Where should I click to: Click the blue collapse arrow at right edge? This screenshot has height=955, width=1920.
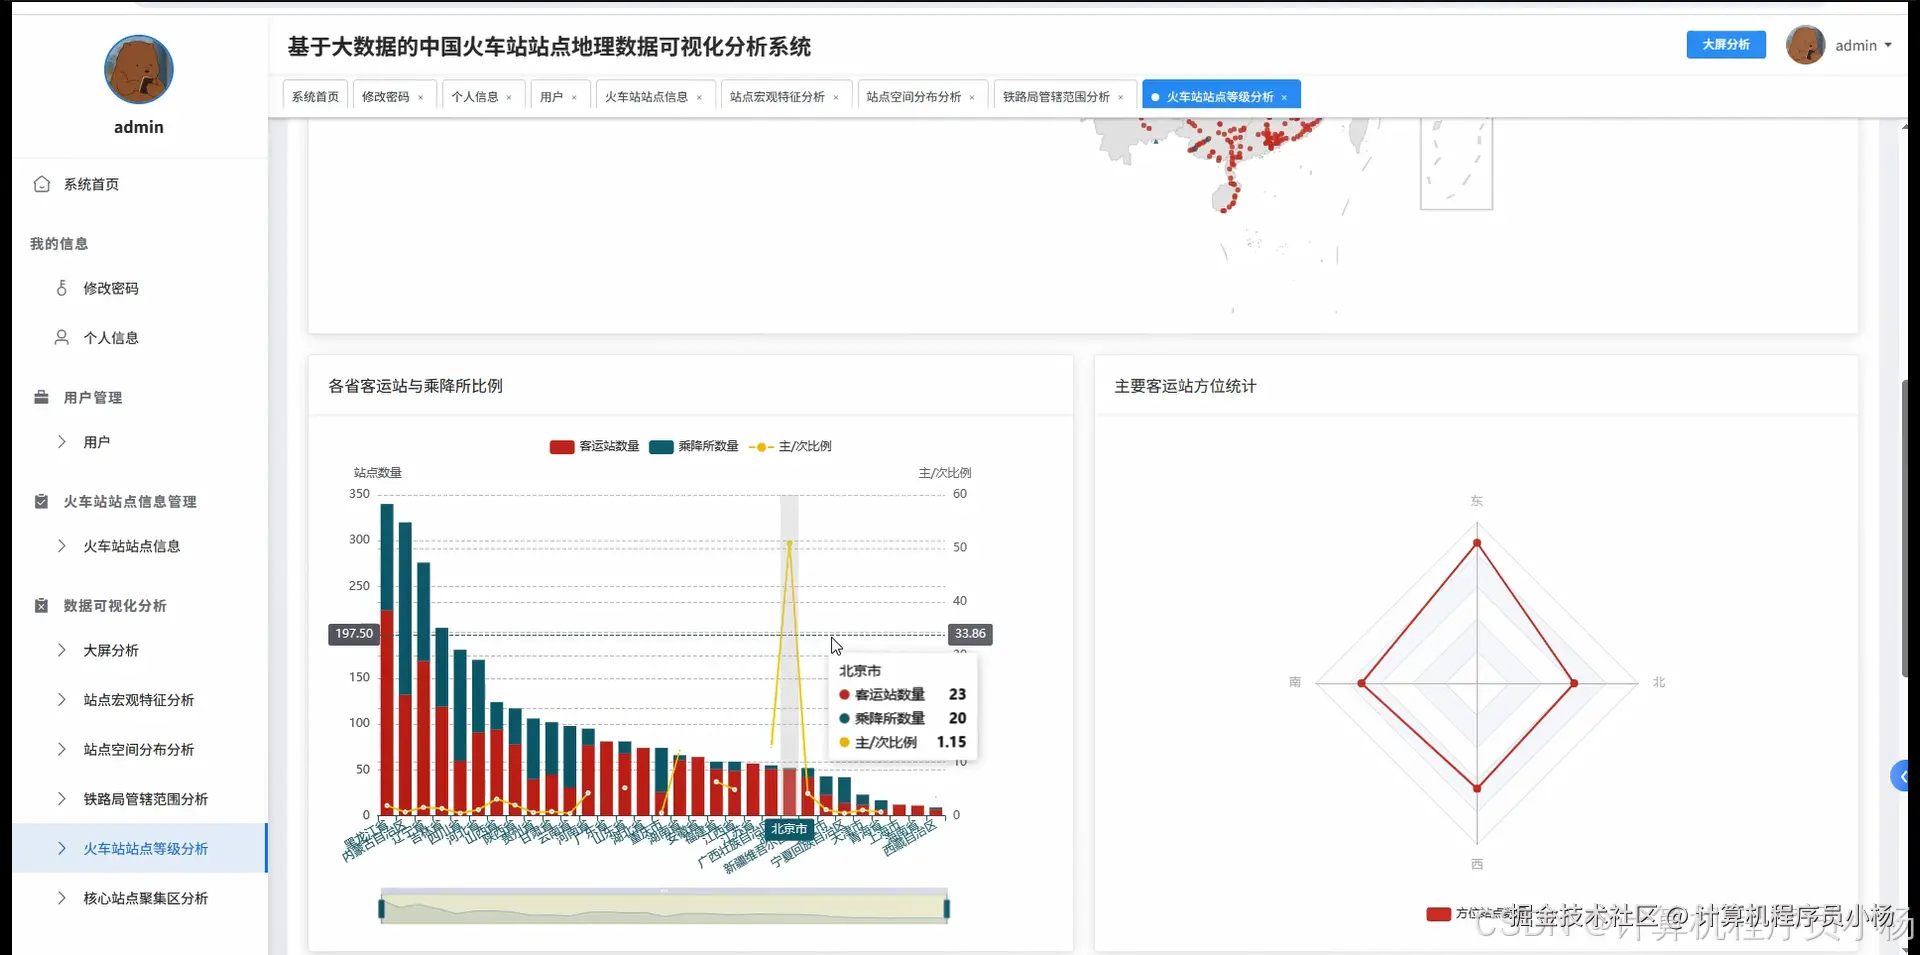pyautogui.click(x=1900, y=776)
